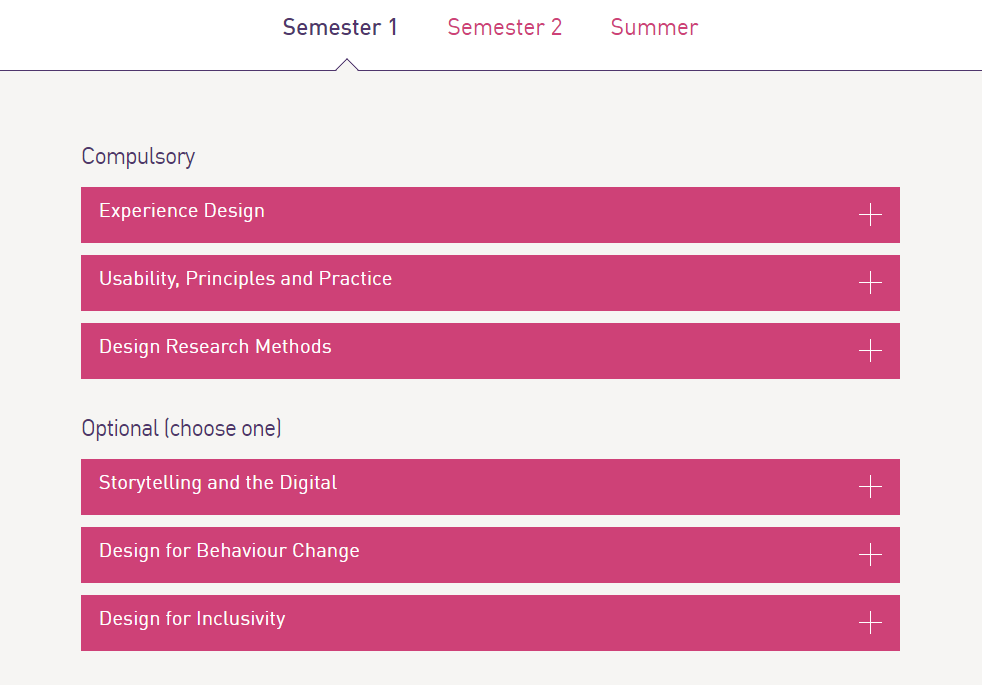This screenshot has height=685, width=982.
Task: Switch to the Semester 2 tab
Action: point(505,27)
